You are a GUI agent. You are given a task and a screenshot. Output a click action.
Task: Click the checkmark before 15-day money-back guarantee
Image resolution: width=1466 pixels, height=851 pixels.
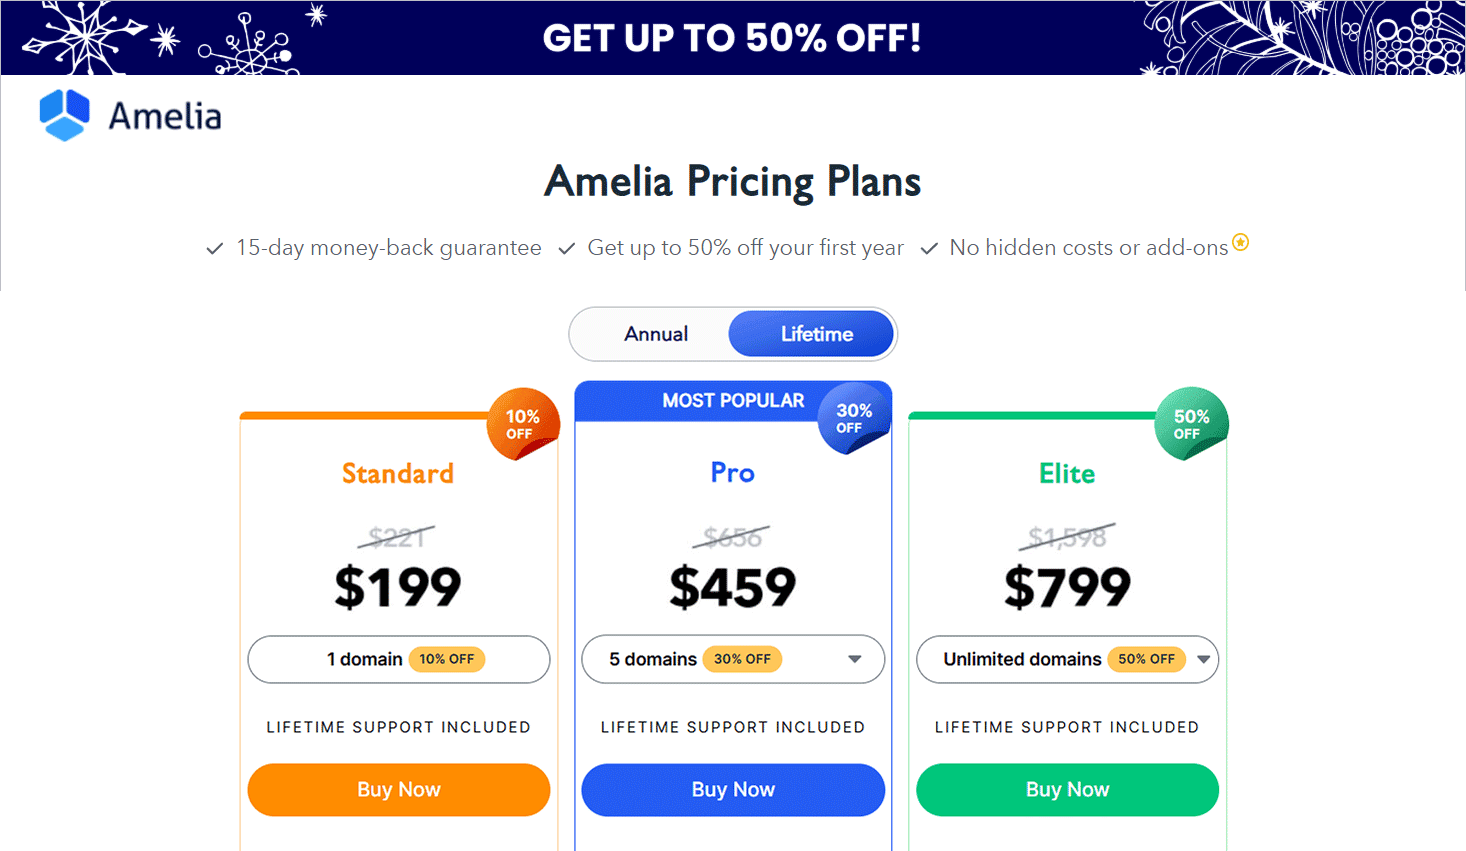click(214, 247)
